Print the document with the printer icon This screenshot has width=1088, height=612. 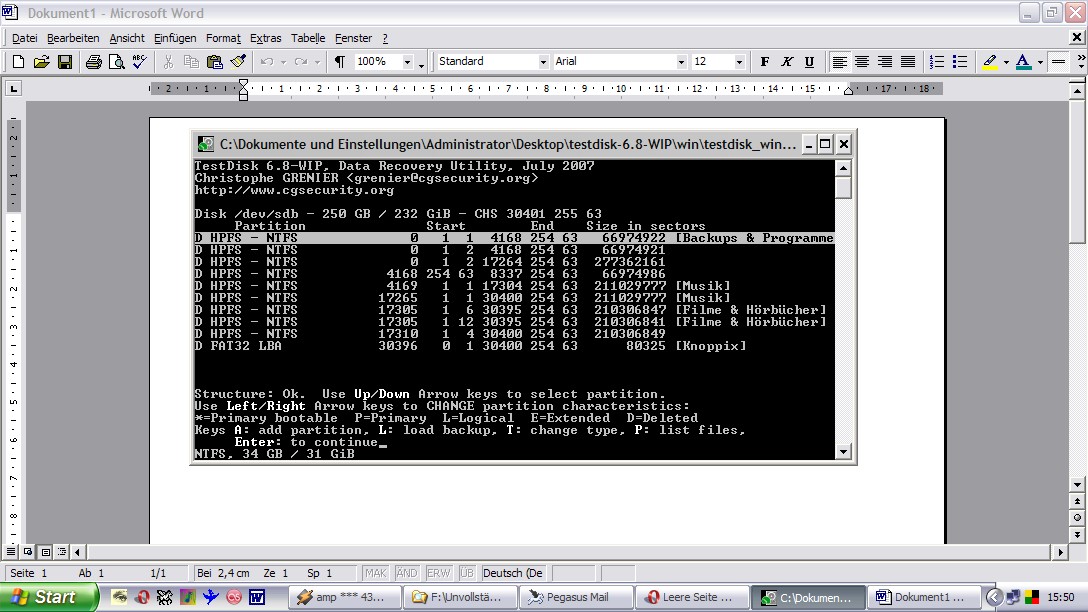[94, 62]
